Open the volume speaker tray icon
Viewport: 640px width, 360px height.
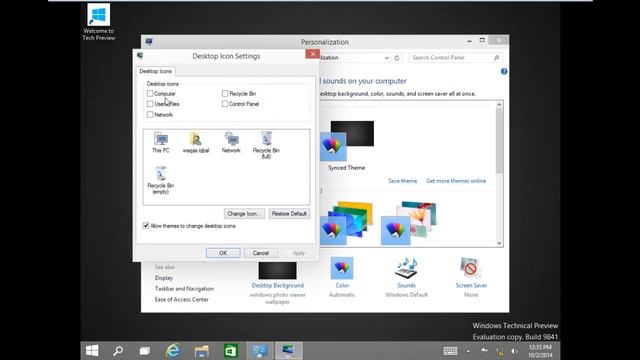tap(514, 351)
